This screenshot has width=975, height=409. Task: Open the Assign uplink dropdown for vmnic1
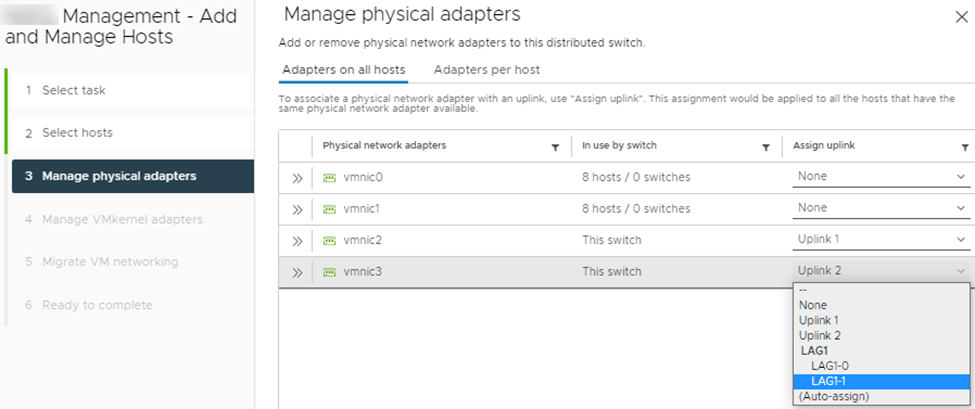[881, 208]
